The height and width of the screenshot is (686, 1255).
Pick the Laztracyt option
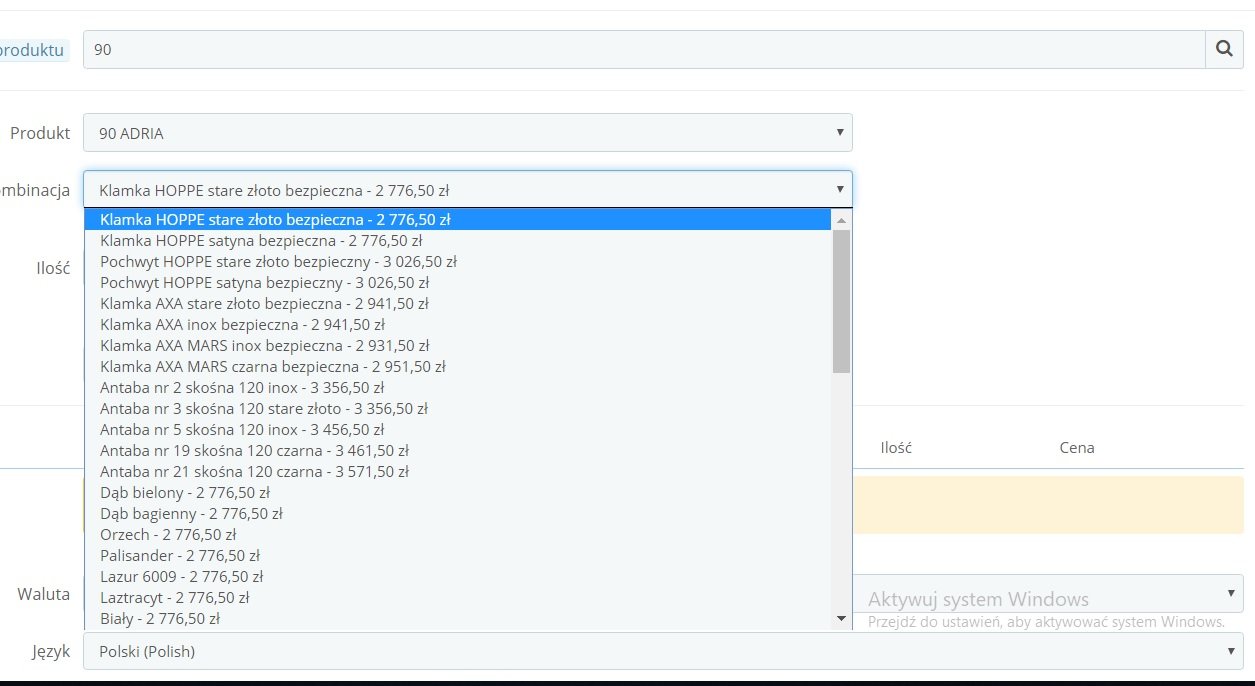458,597
